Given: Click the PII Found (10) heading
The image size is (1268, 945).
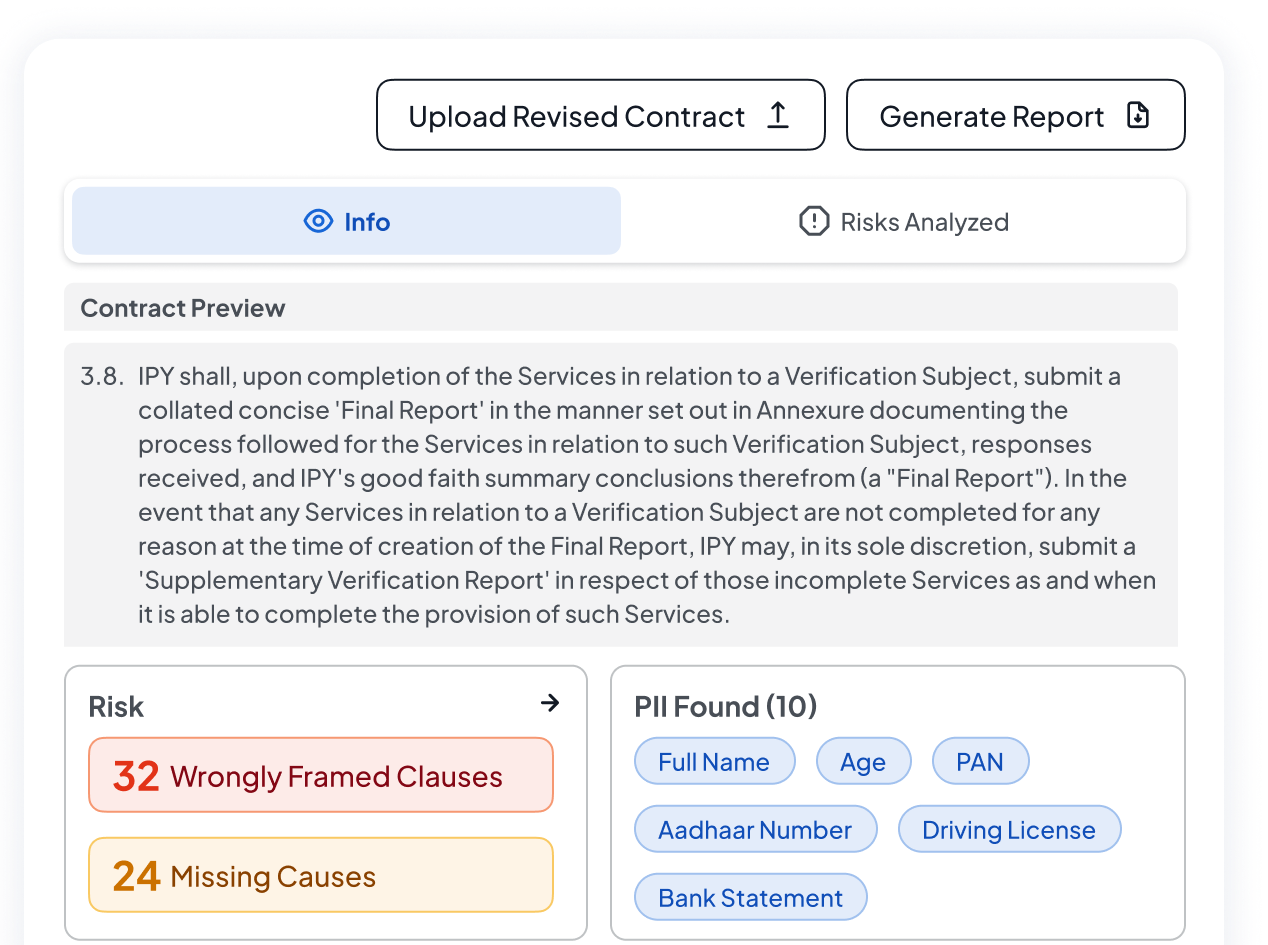Looking at the screenshot, I should click(726, 707).
